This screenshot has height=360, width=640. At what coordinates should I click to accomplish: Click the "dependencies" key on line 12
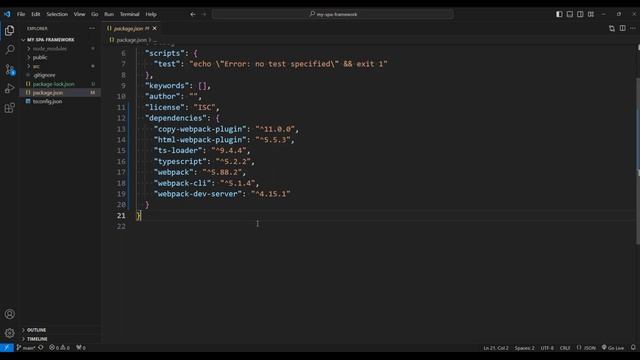(176, 118)
